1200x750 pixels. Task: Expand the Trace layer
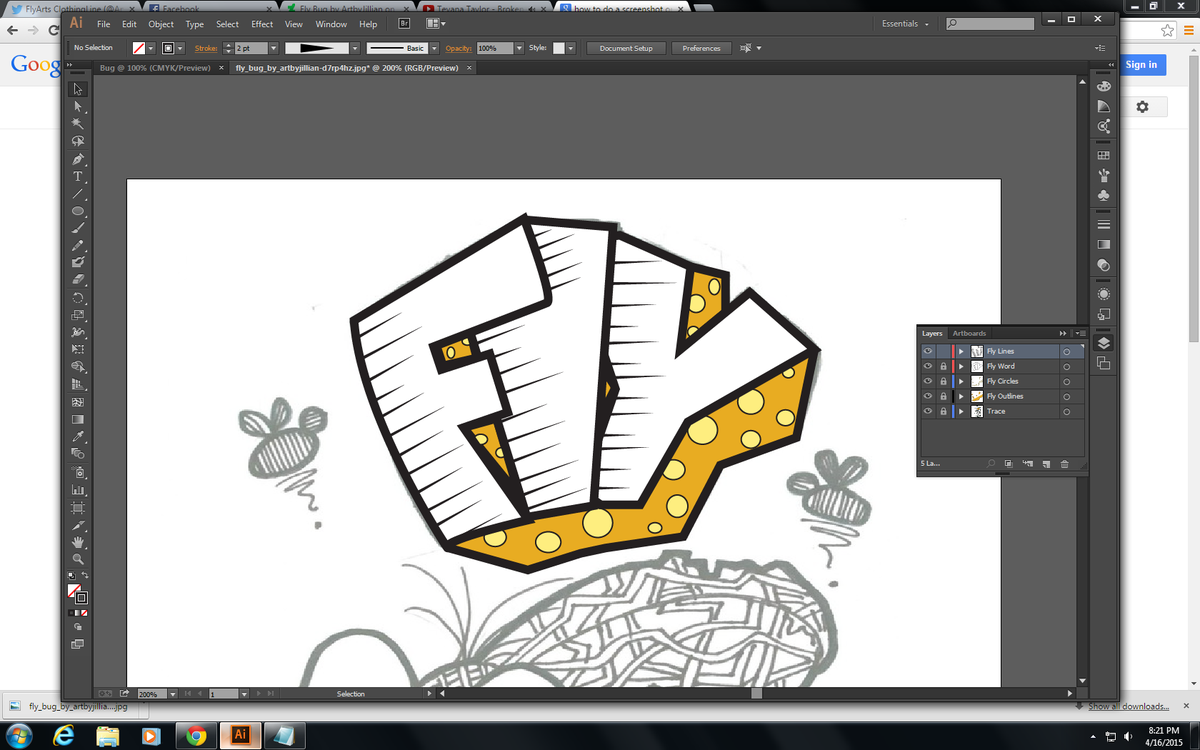pos(961,412)
